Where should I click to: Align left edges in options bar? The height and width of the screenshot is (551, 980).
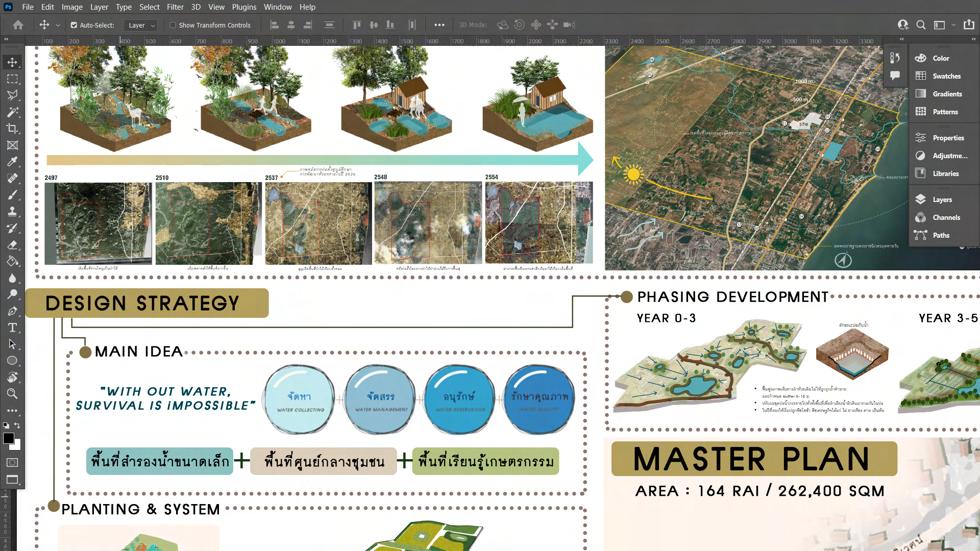[274, 25]
